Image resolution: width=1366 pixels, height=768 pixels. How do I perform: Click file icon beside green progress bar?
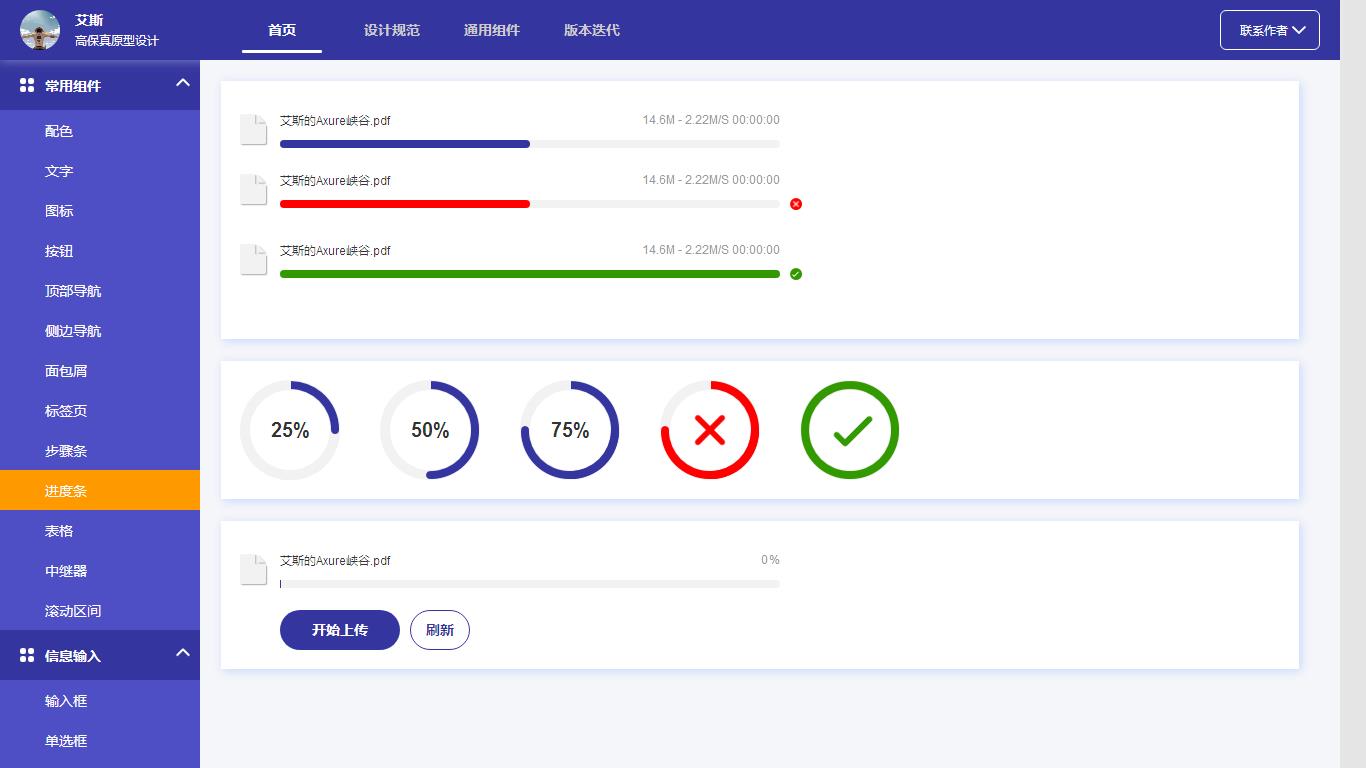point(254,260)
